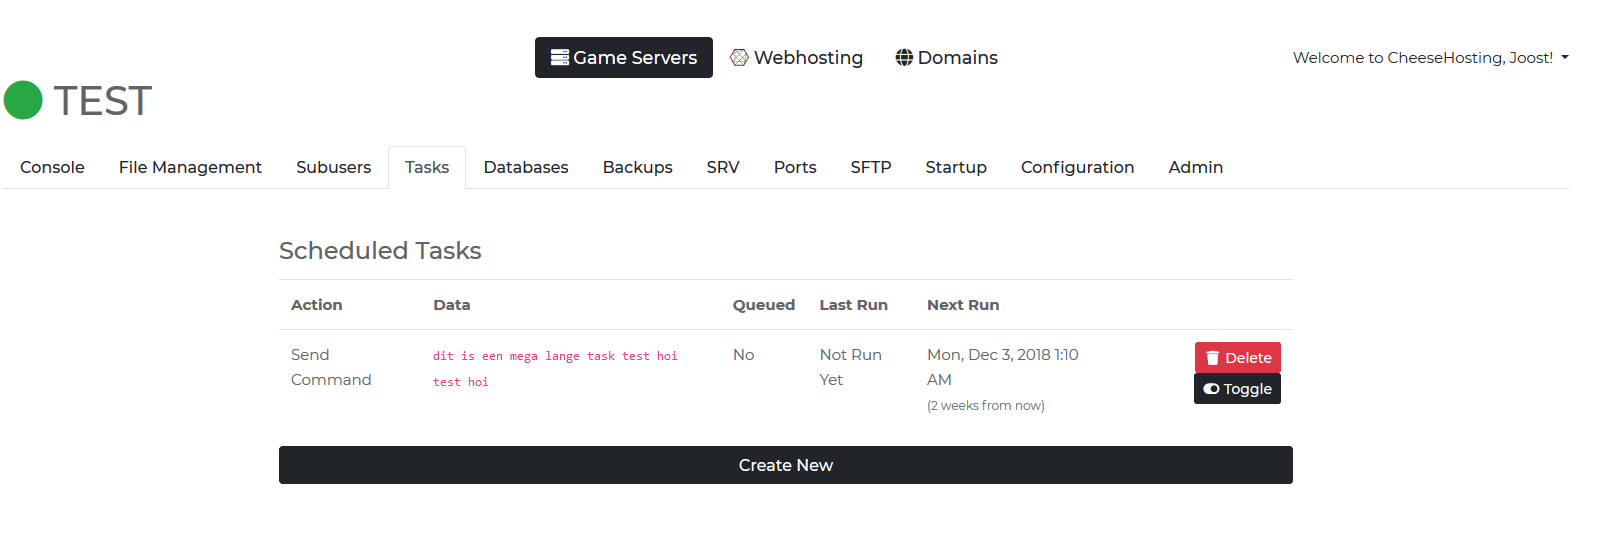Switch to the Console tab

point(52,167)
